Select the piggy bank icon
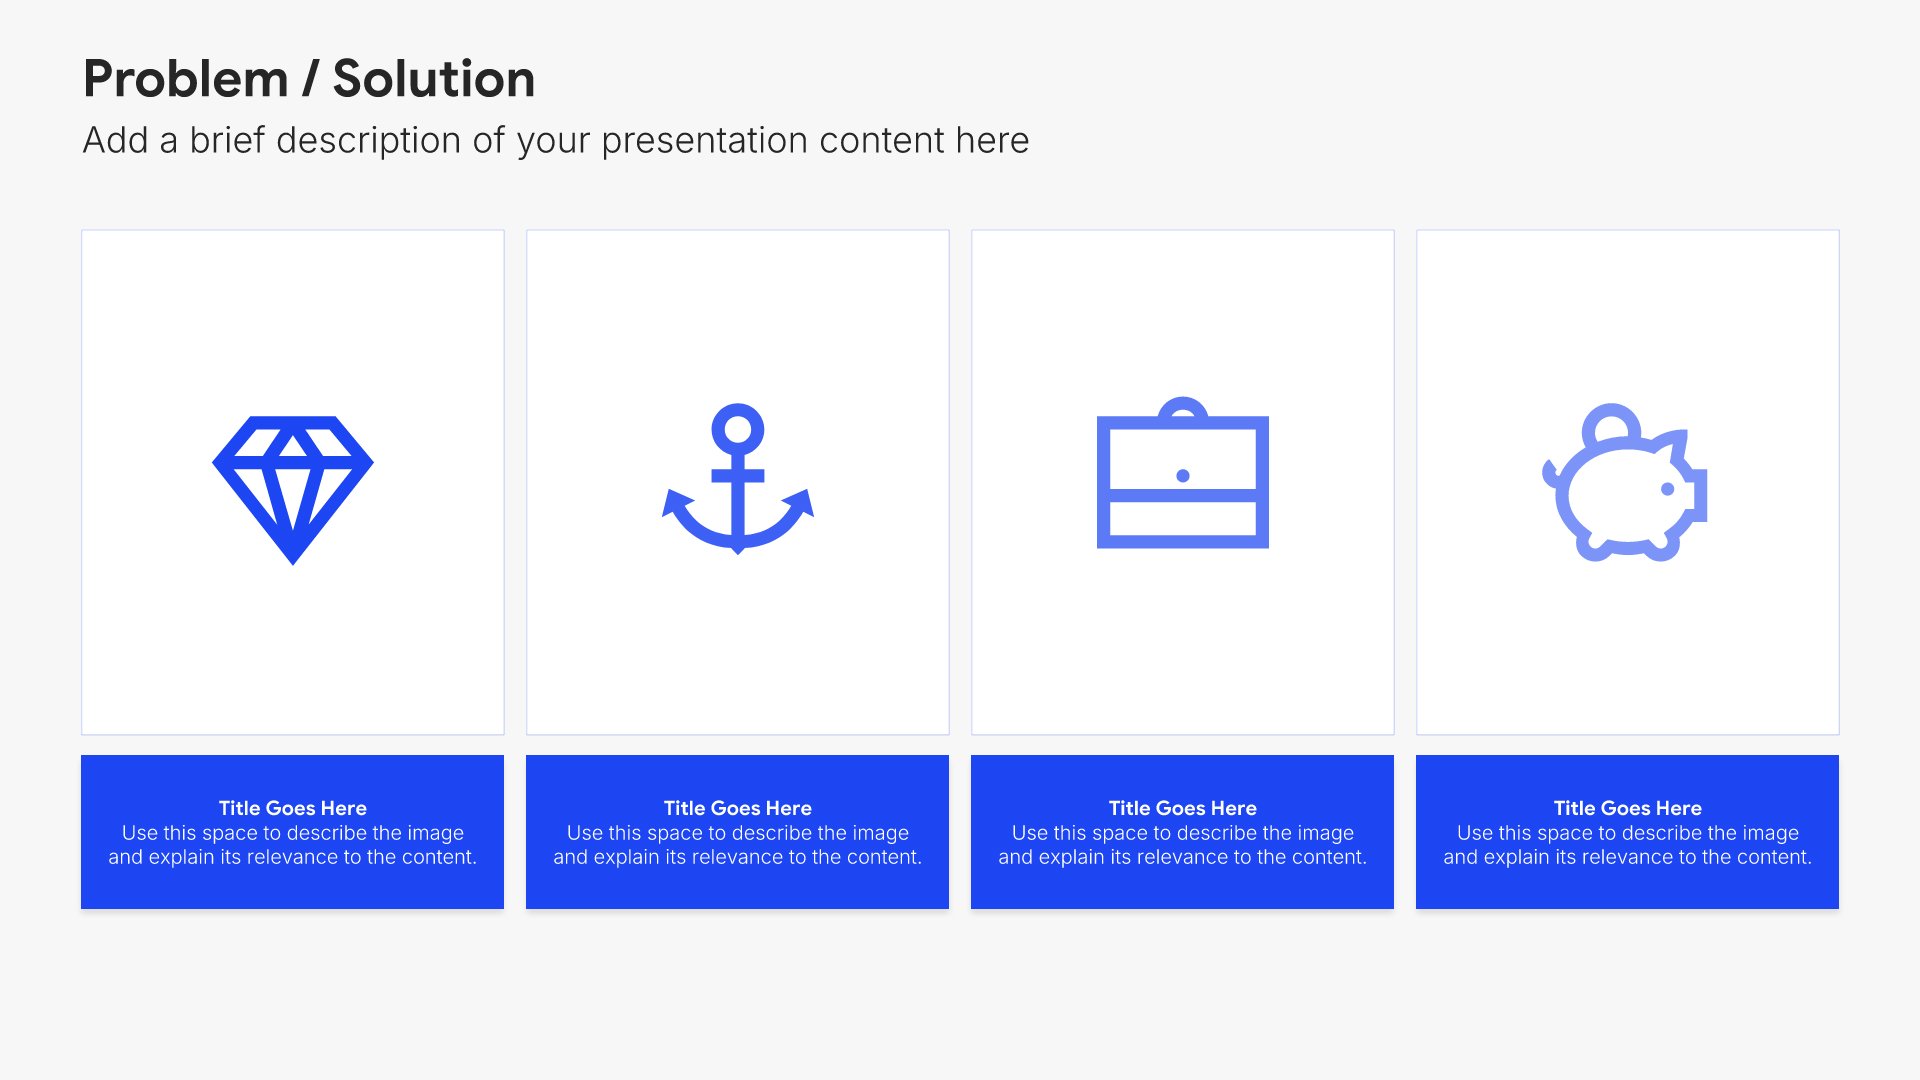The width and height of the screenshot is (1920, 1080). point(1625,482)
